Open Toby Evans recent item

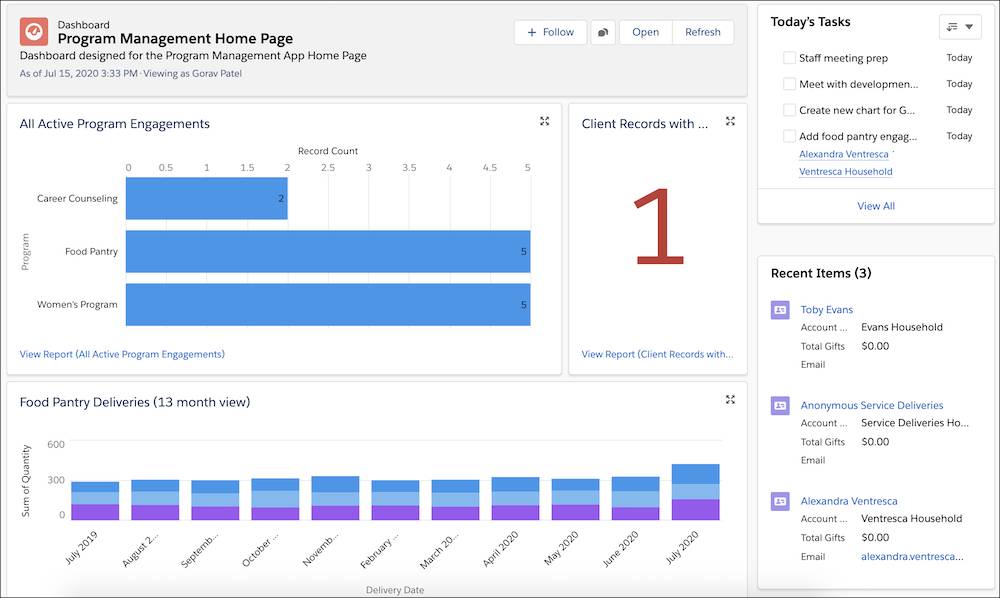827,310
